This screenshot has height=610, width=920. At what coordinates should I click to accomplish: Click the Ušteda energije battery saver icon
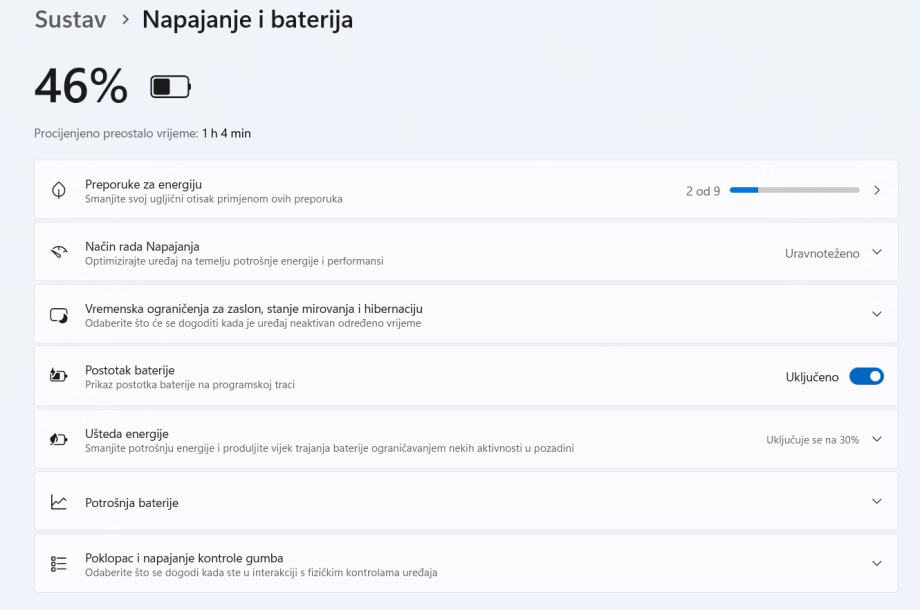pos(59,440)
